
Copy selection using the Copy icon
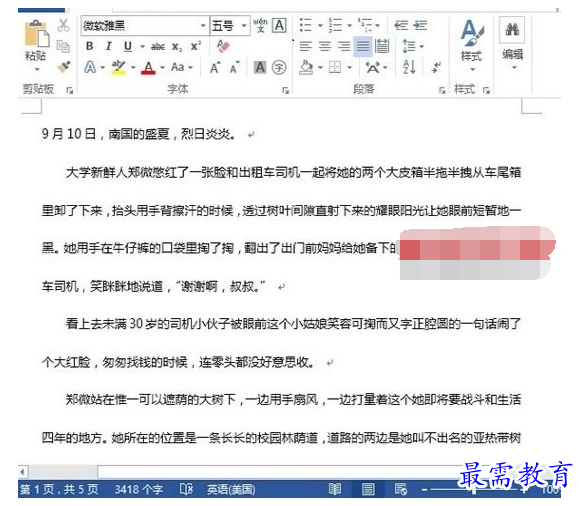63,46
